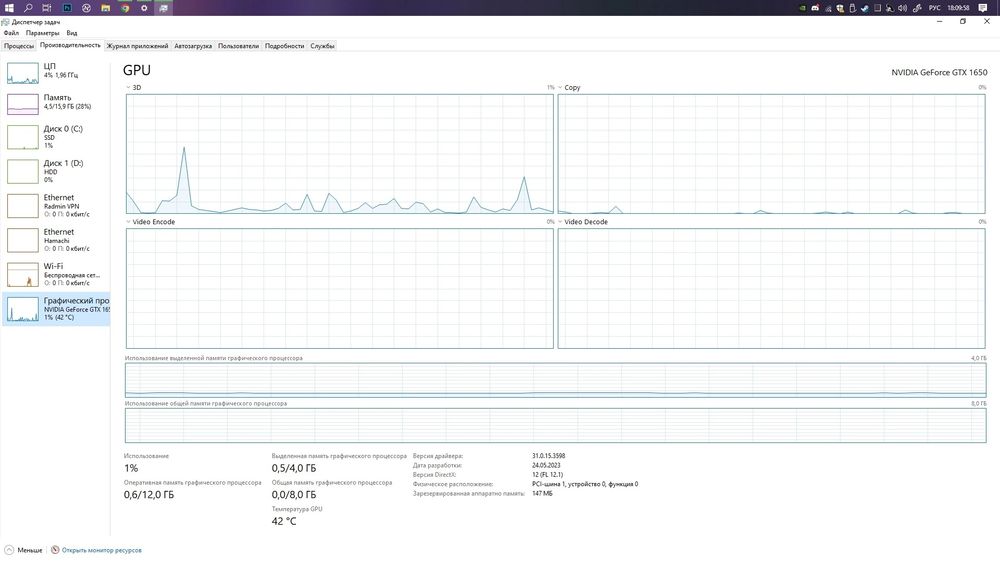Screen dimensions: 1000x563
Task: Select the Графический процессор GPU entry
Action: pos(56,309)
